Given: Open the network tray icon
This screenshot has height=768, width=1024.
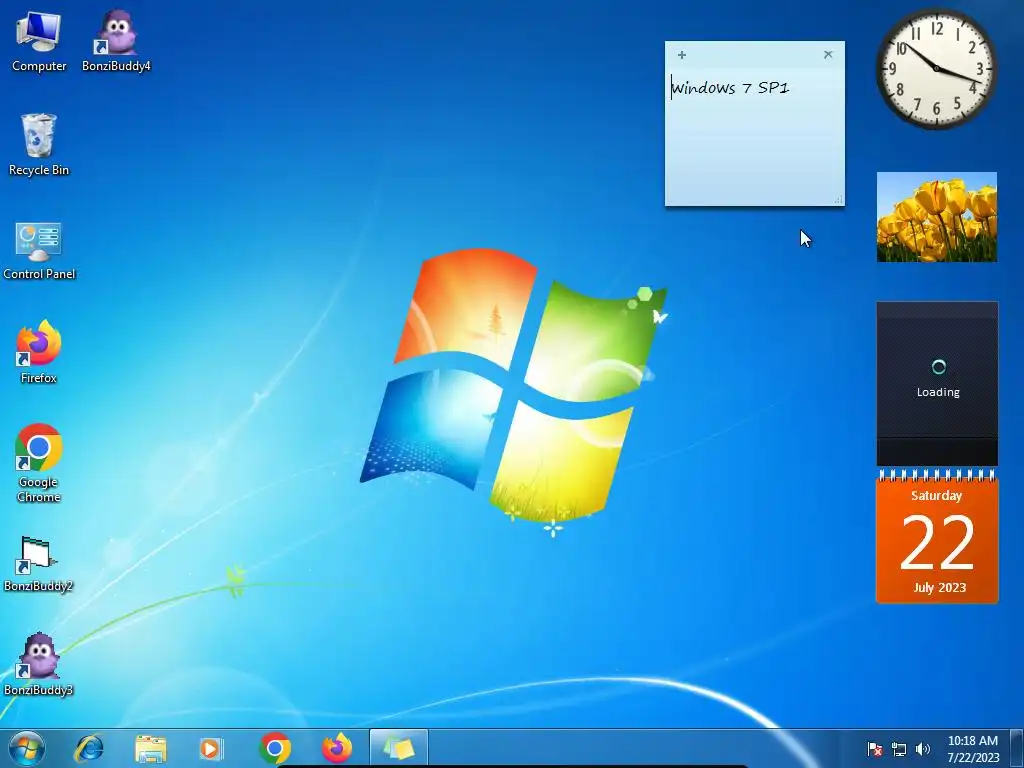Looking at the screenshot, I should pos(899,749).
